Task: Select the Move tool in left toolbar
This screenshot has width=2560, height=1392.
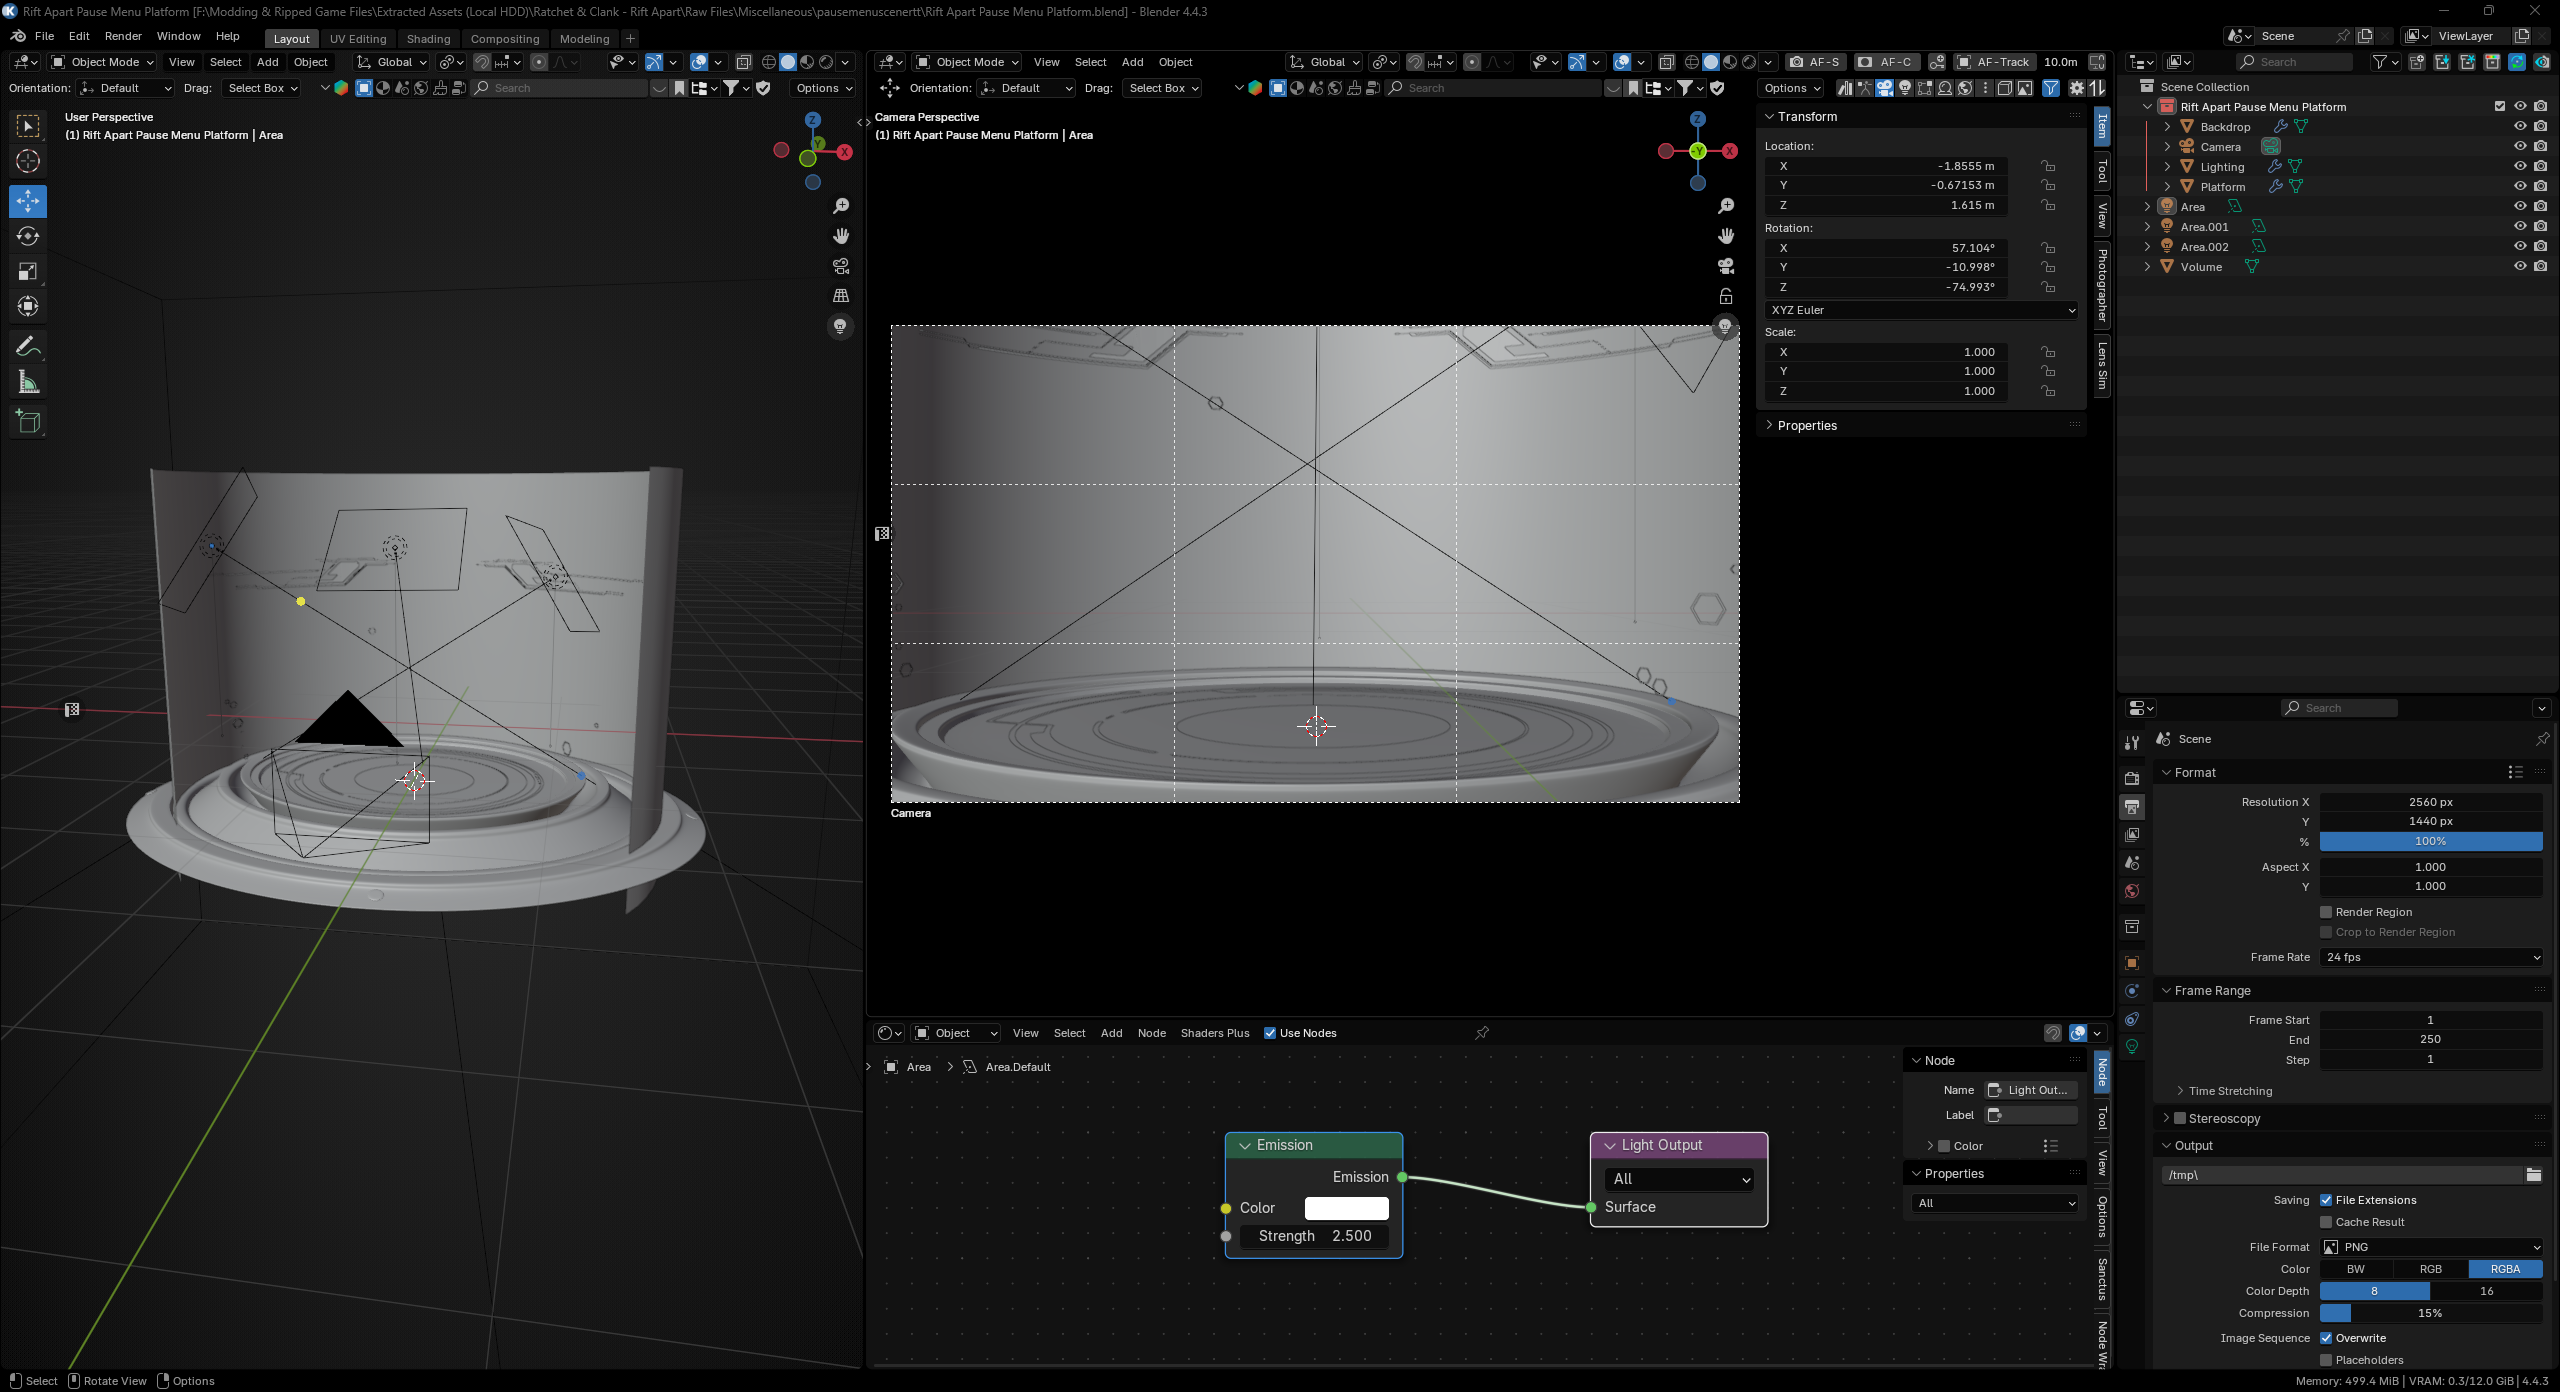Action: (x=28, y=201)
